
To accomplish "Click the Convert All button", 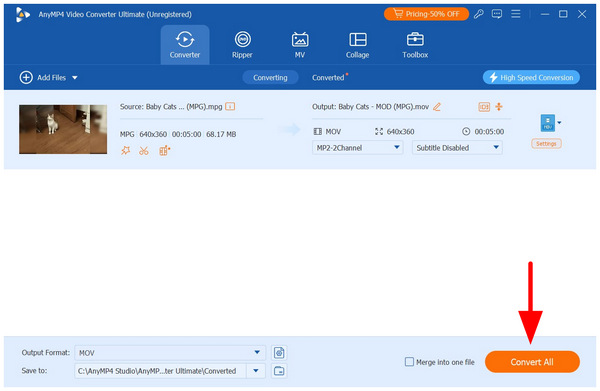I will click(x=532, y=362).
